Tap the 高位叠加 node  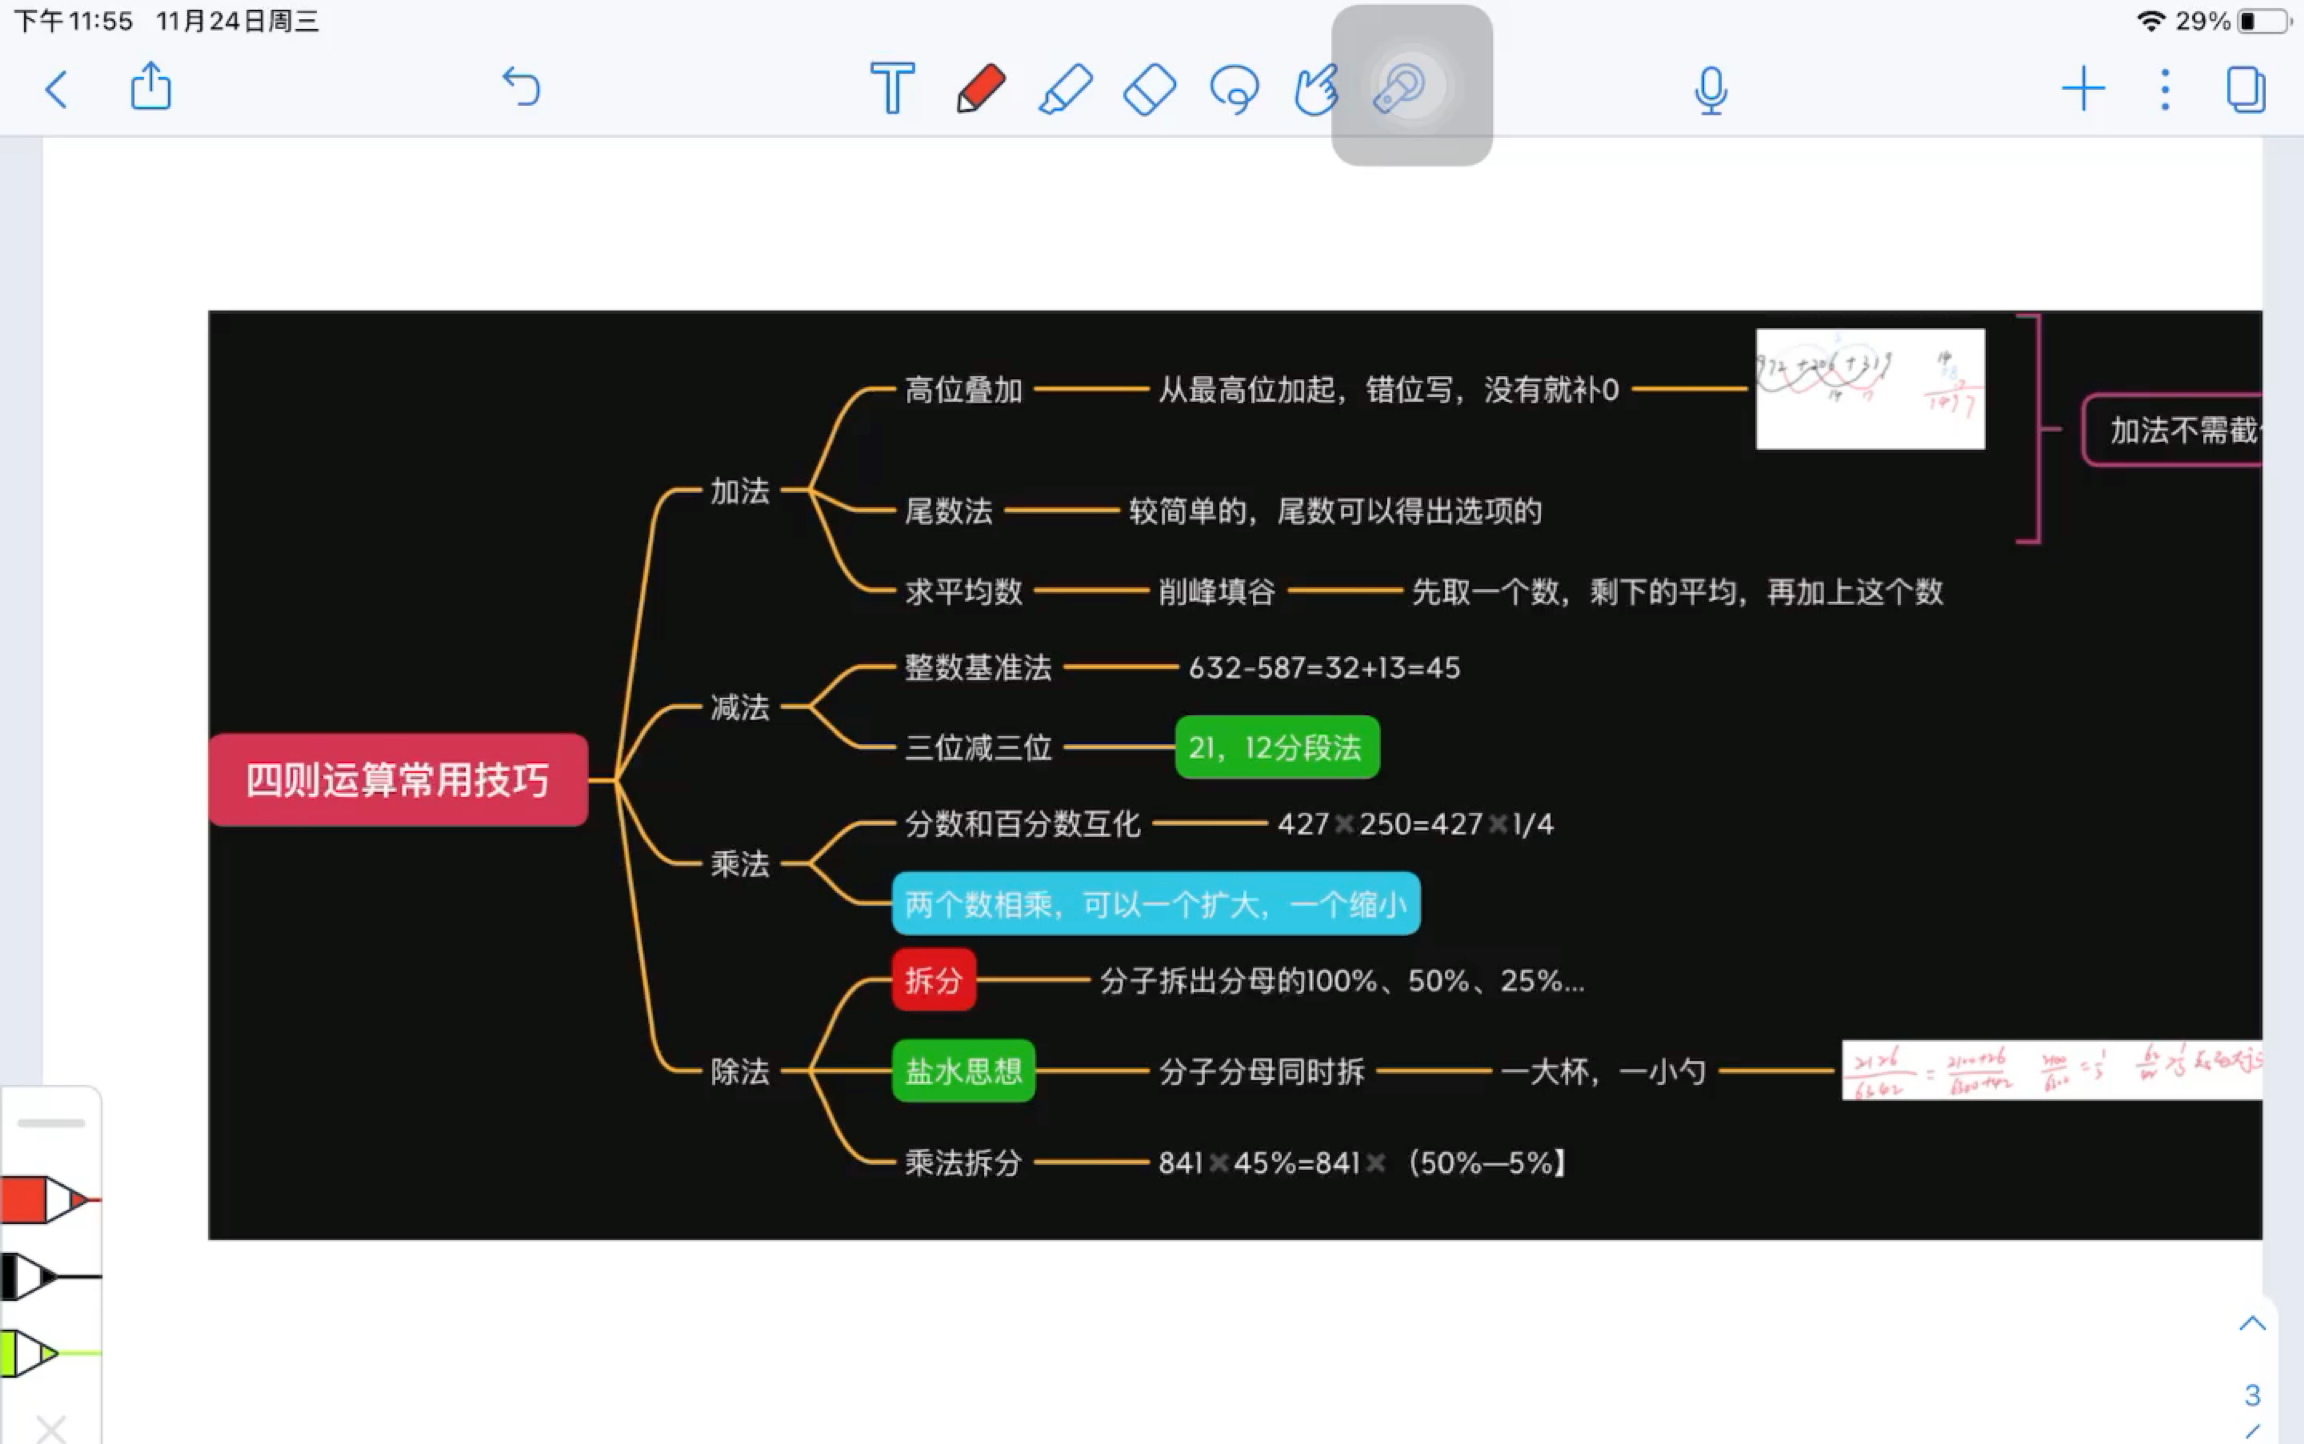963,390
